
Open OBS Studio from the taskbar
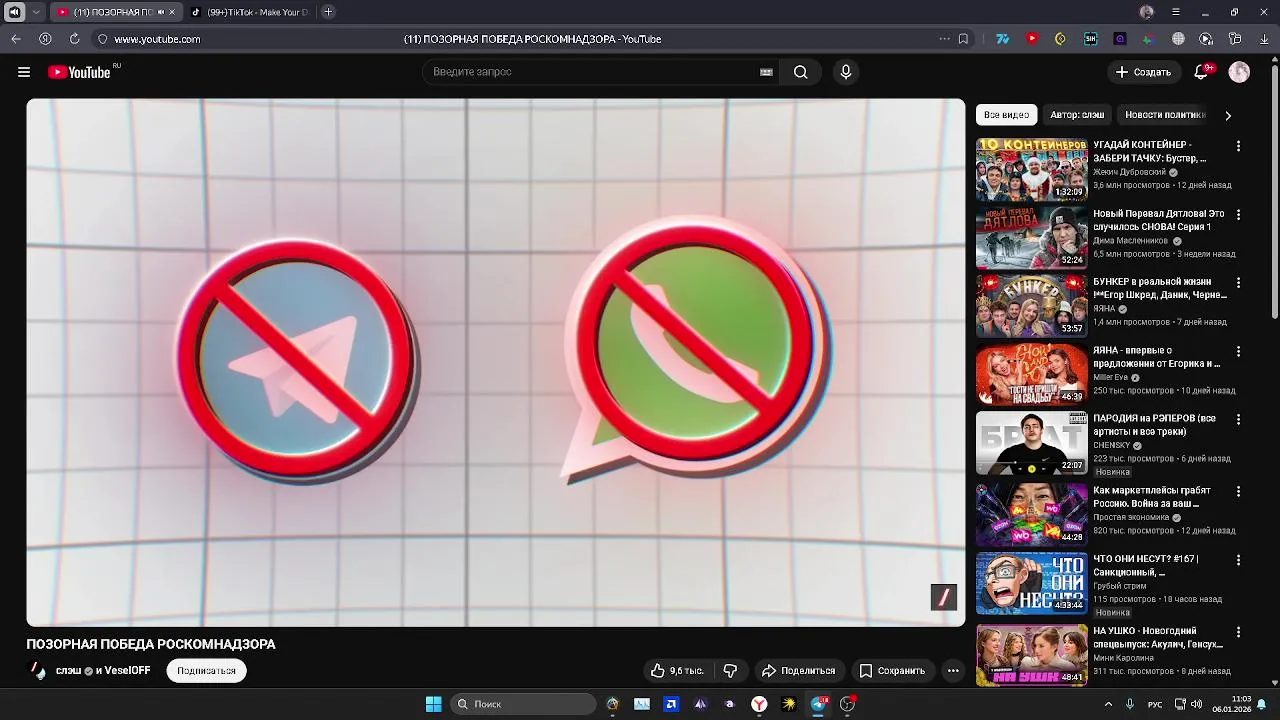[x=848, y=704]
